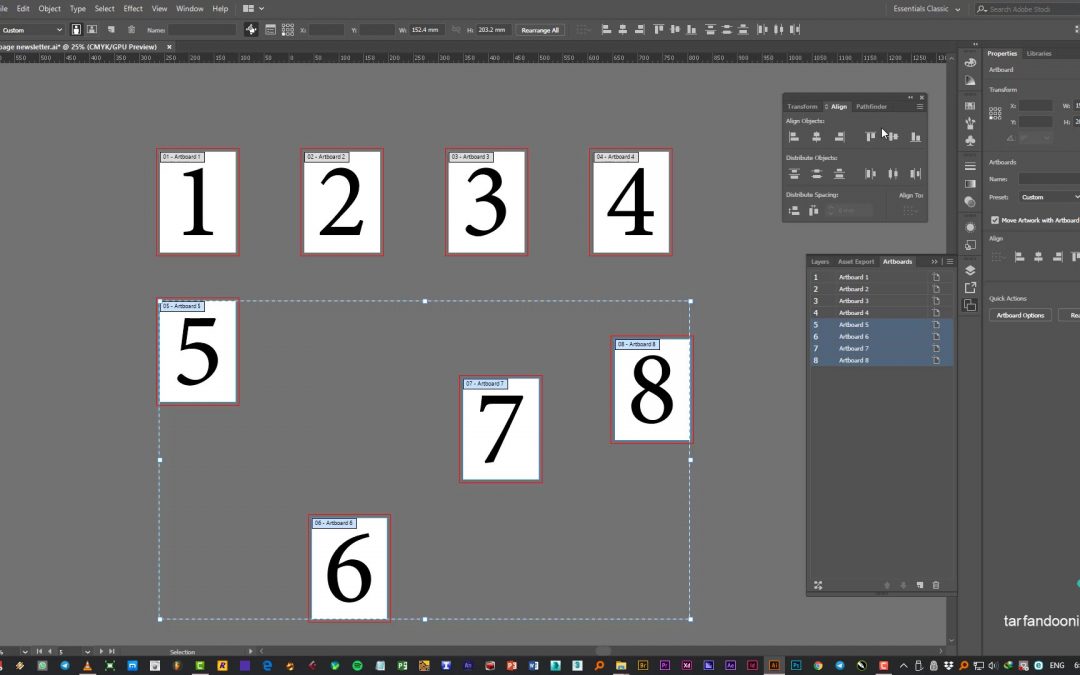Toggle move/copy artwork with artboard button
This screenshot has height=675, width=1080.
pyautogui.click(x=251, y=30)
